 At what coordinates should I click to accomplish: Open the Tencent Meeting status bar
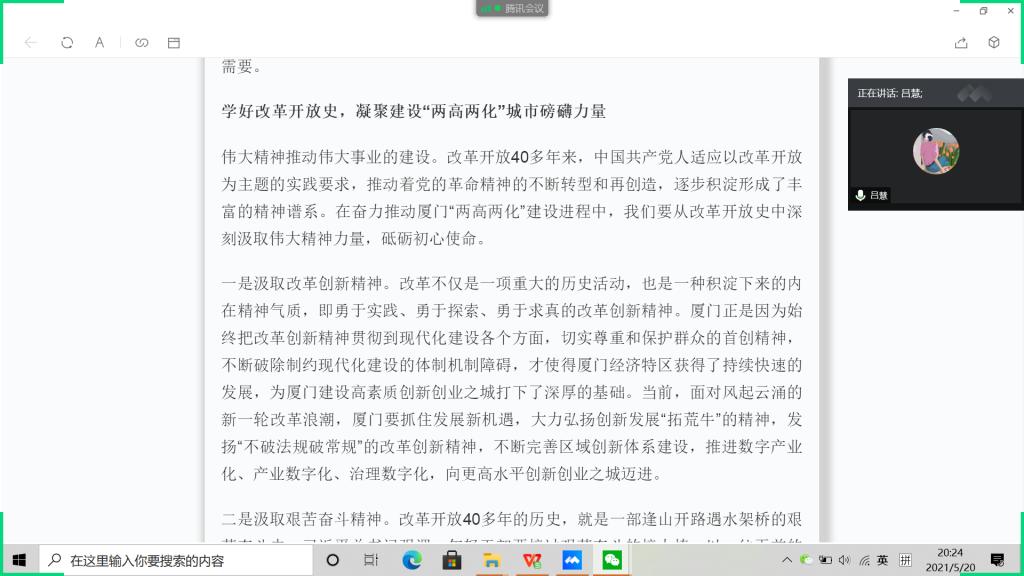[512, 8]
